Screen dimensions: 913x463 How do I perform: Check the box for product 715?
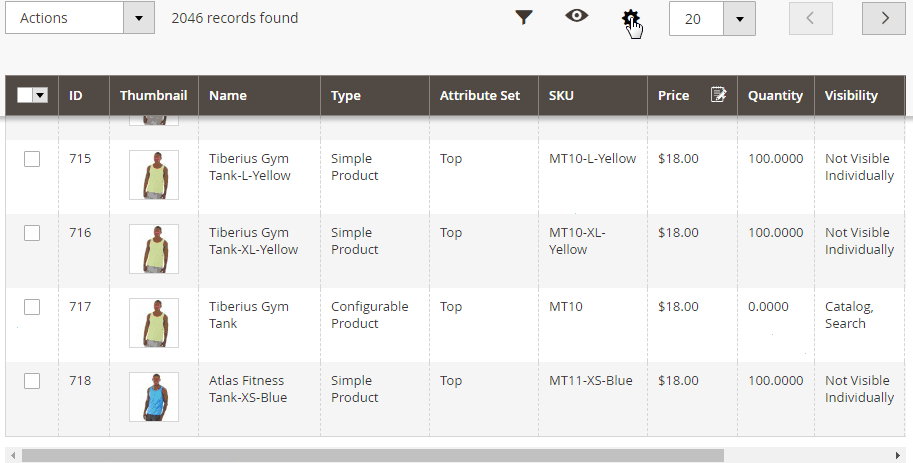tap(32, 159)
